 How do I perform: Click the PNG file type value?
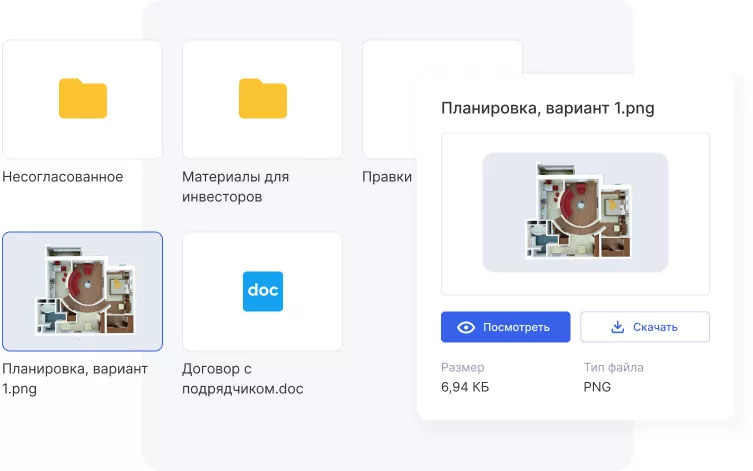(597, 387)
